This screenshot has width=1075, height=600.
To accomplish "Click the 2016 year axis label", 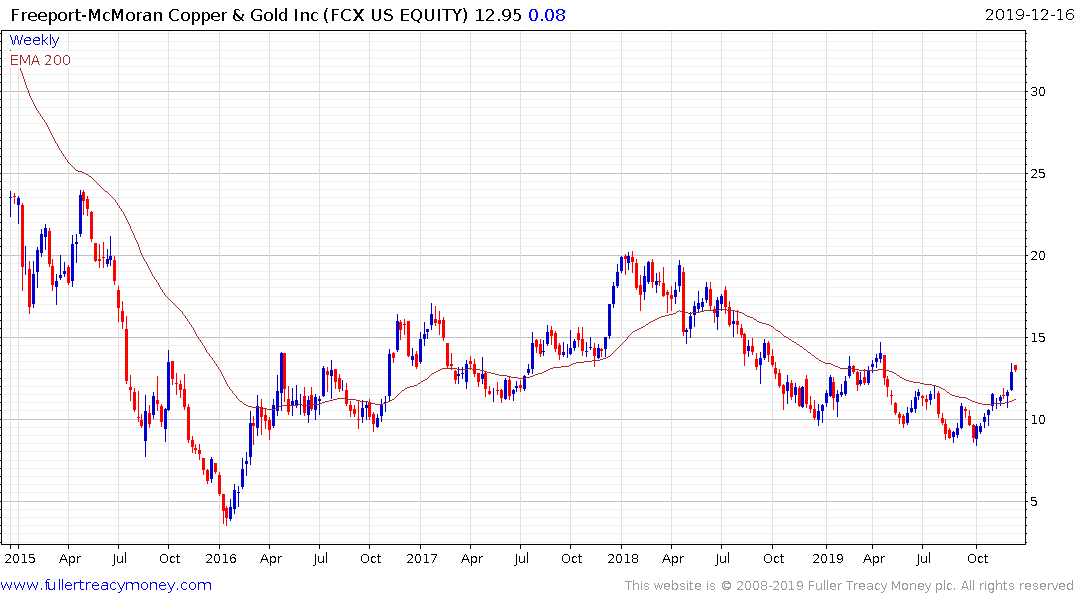I will pos(221,558).
